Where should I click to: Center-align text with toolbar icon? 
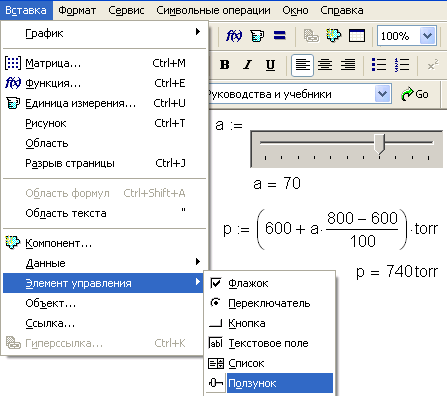[325, 65]
